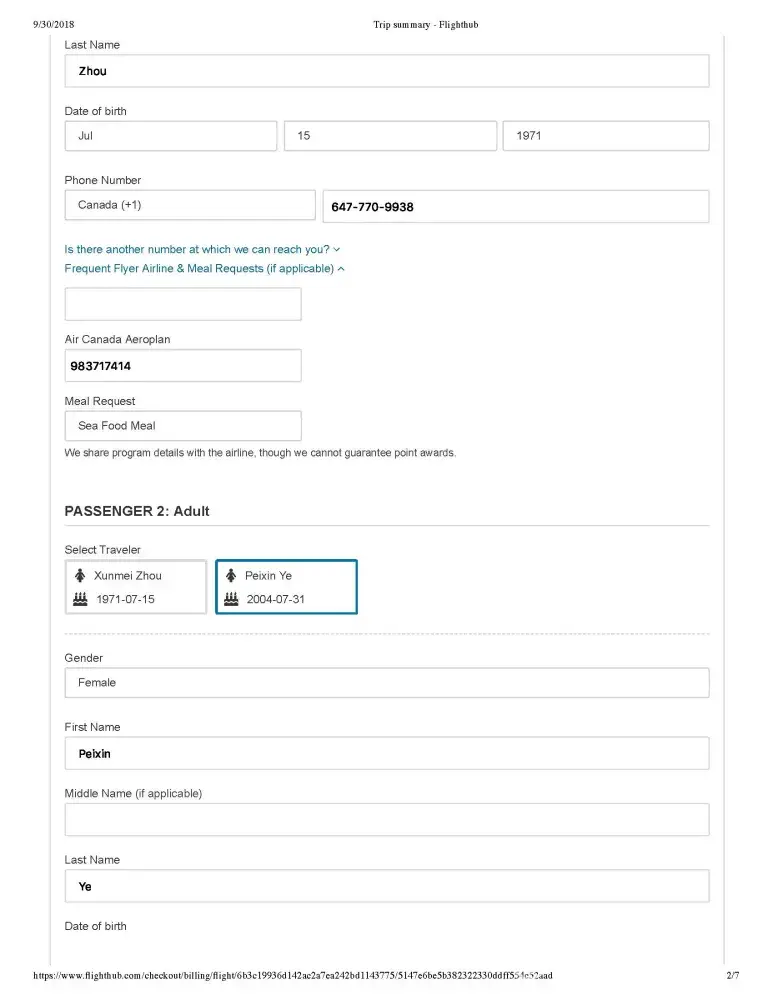Select the Peixin Ye traveler card
773x1000 pixels.
click(287, 587)
